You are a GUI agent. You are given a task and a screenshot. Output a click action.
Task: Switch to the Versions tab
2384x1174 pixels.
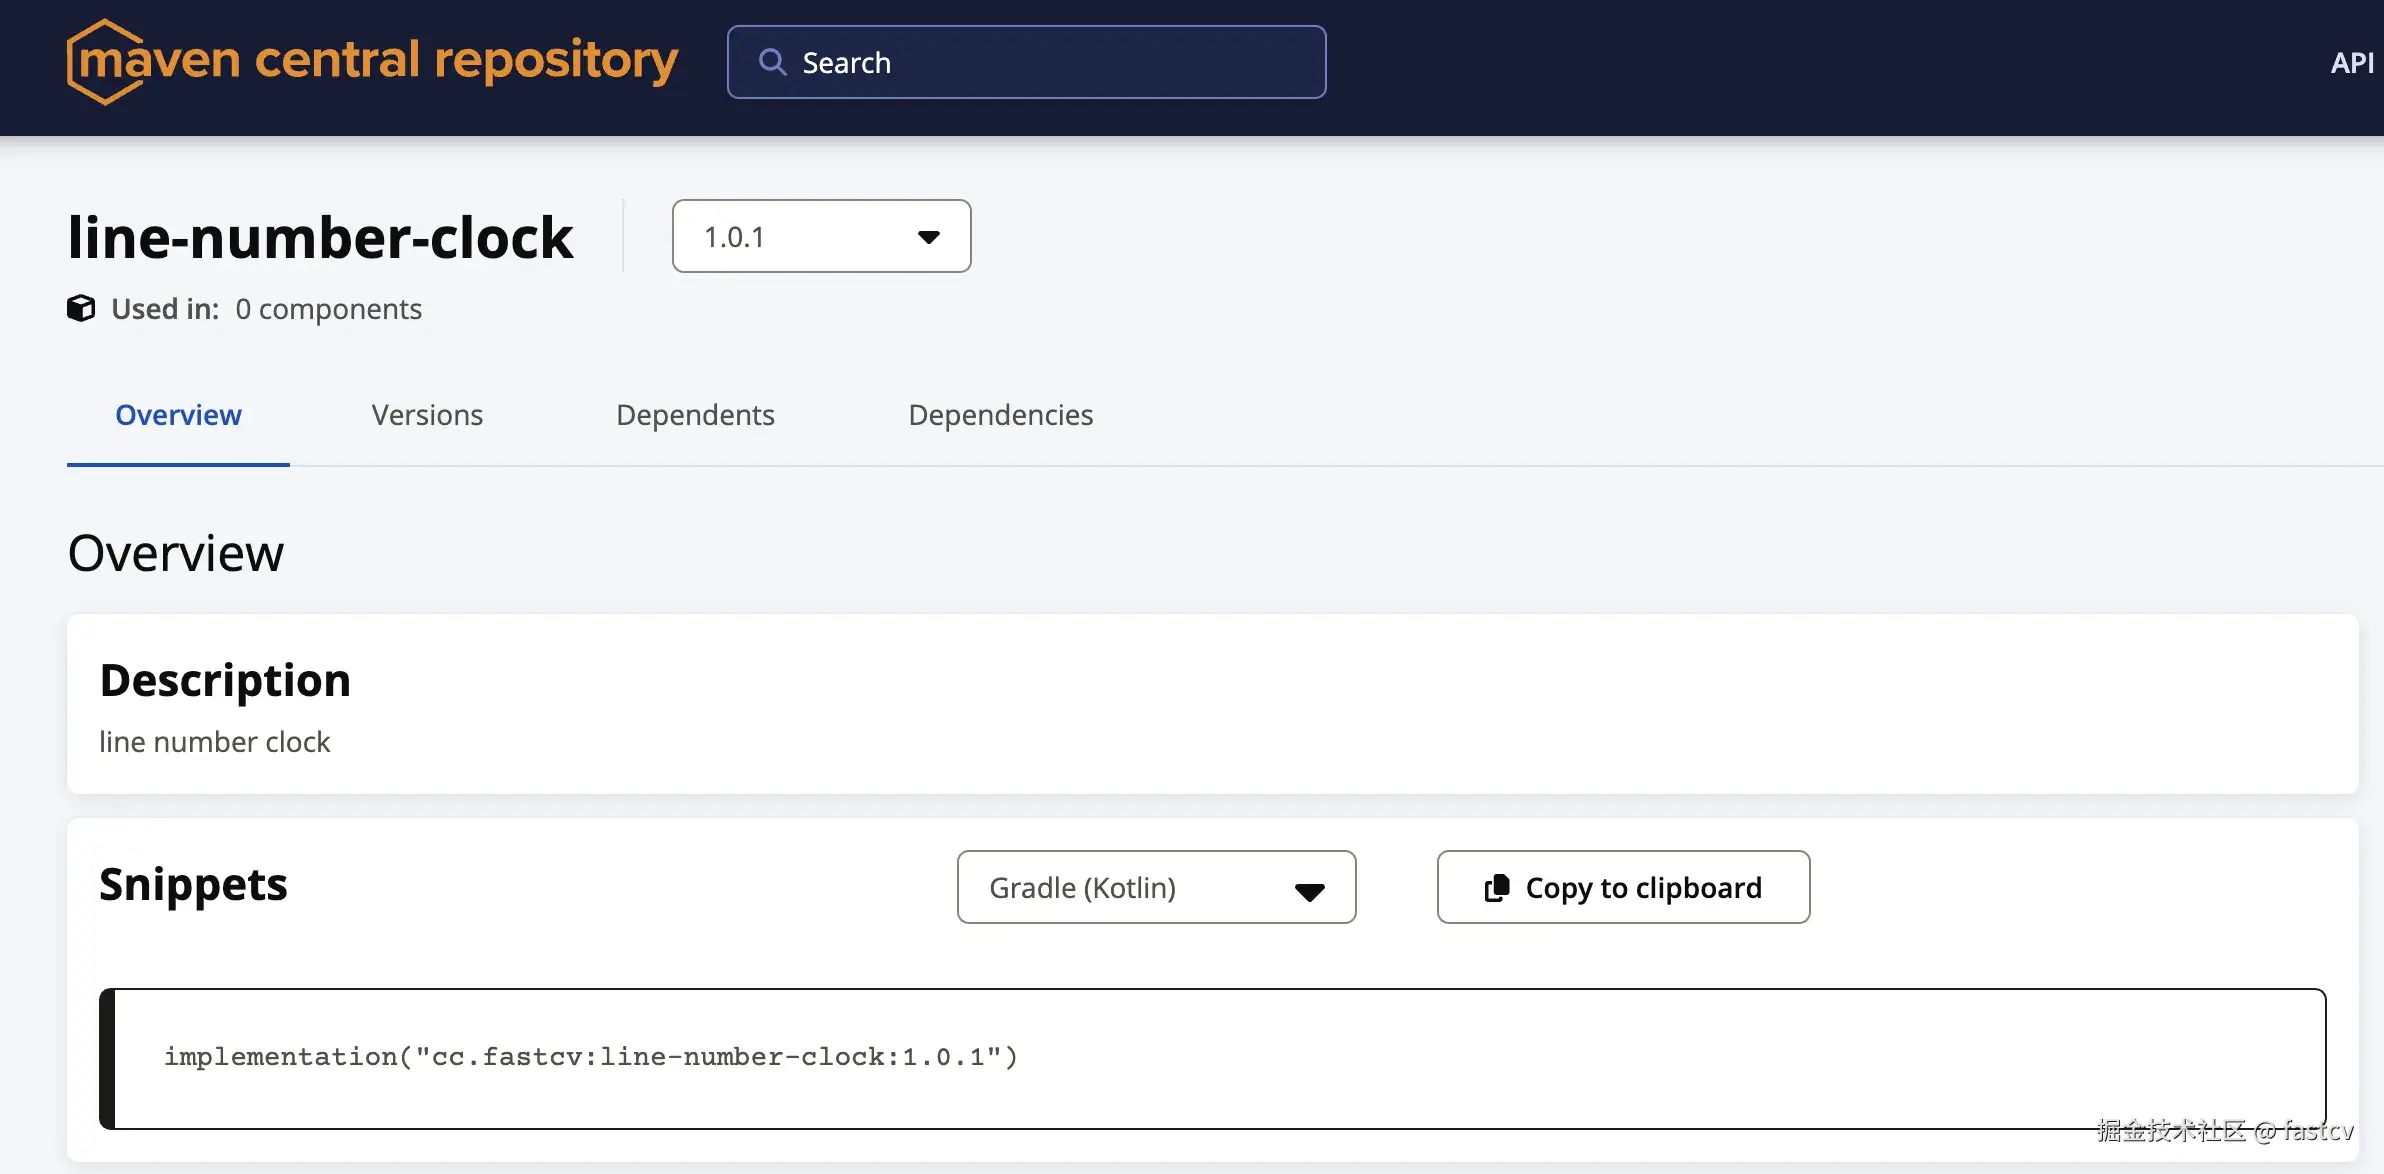[427, 415]
